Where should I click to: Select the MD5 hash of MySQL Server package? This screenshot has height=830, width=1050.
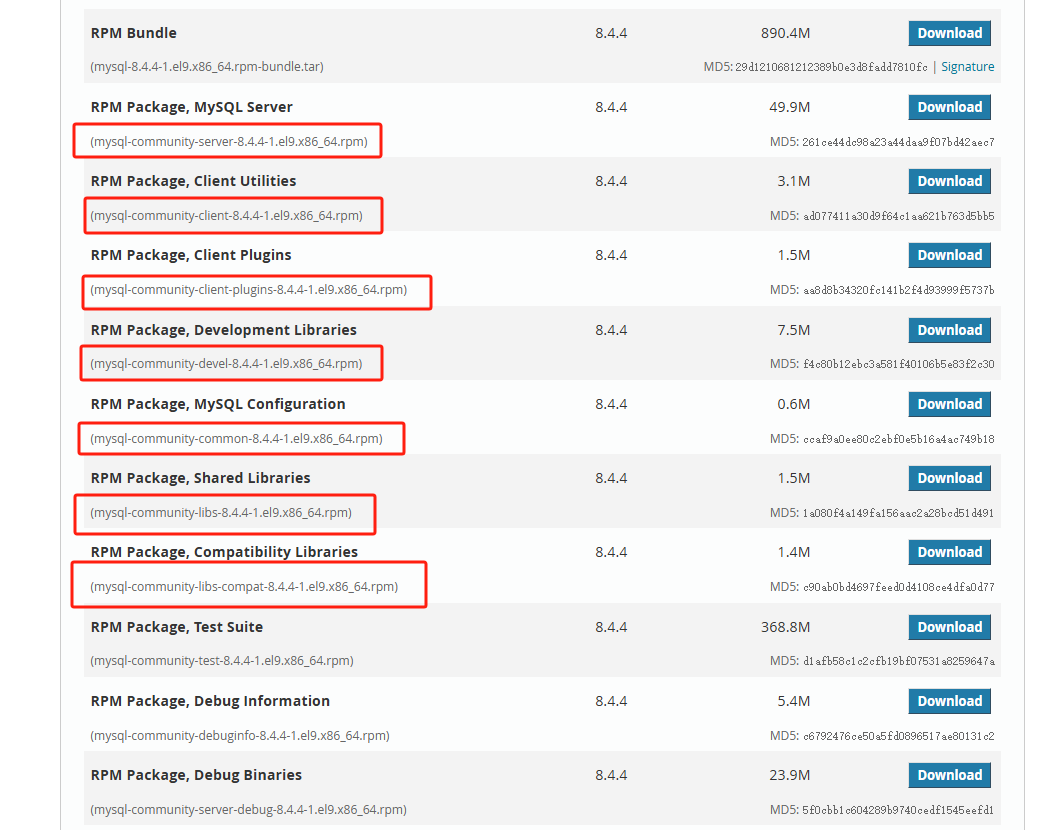click(x=898, y=142)
